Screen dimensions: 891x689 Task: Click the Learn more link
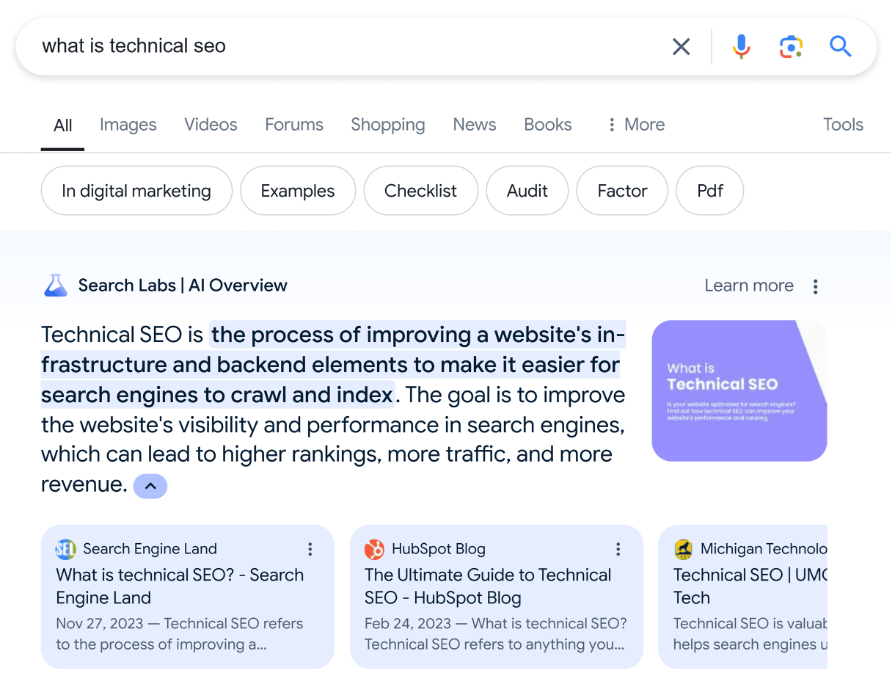click(x=749, y=286)
